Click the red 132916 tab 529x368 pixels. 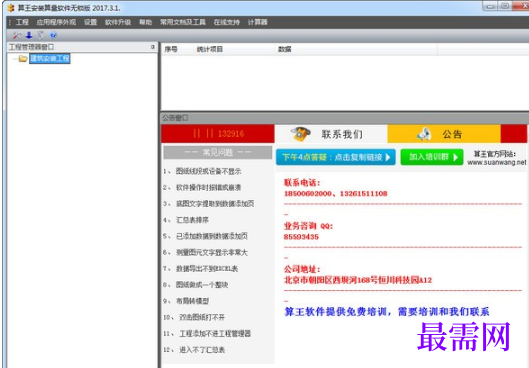click(218, 134)
